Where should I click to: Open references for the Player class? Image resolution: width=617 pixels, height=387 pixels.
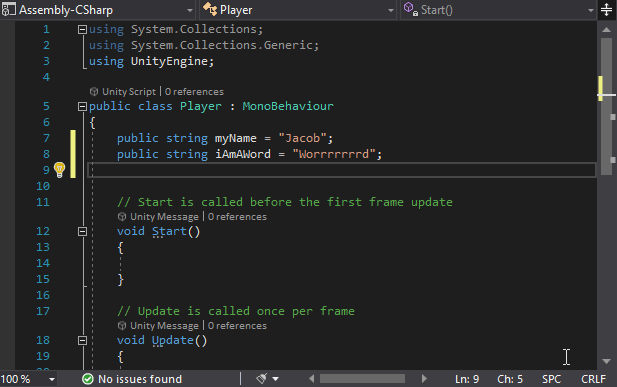pyautogui.click(x=194, y=92)
